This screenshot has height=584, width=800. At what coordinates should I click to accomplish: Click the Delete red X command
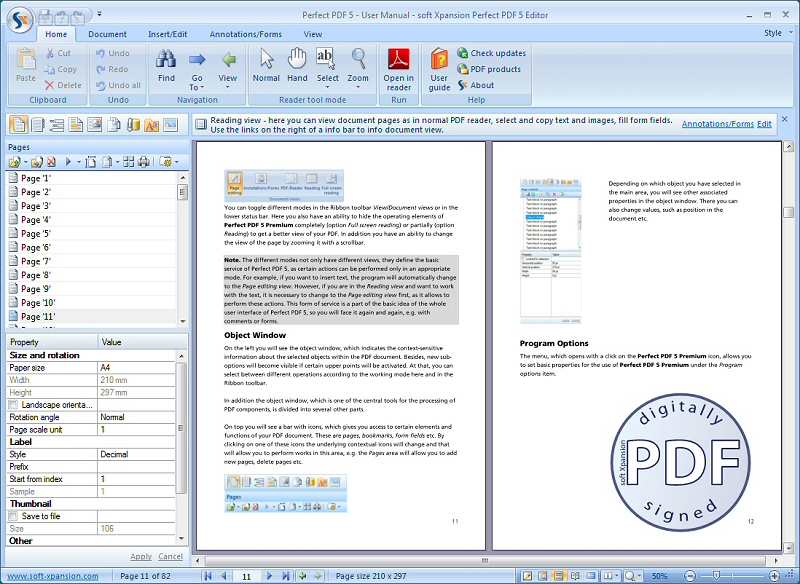click(63, 85)
